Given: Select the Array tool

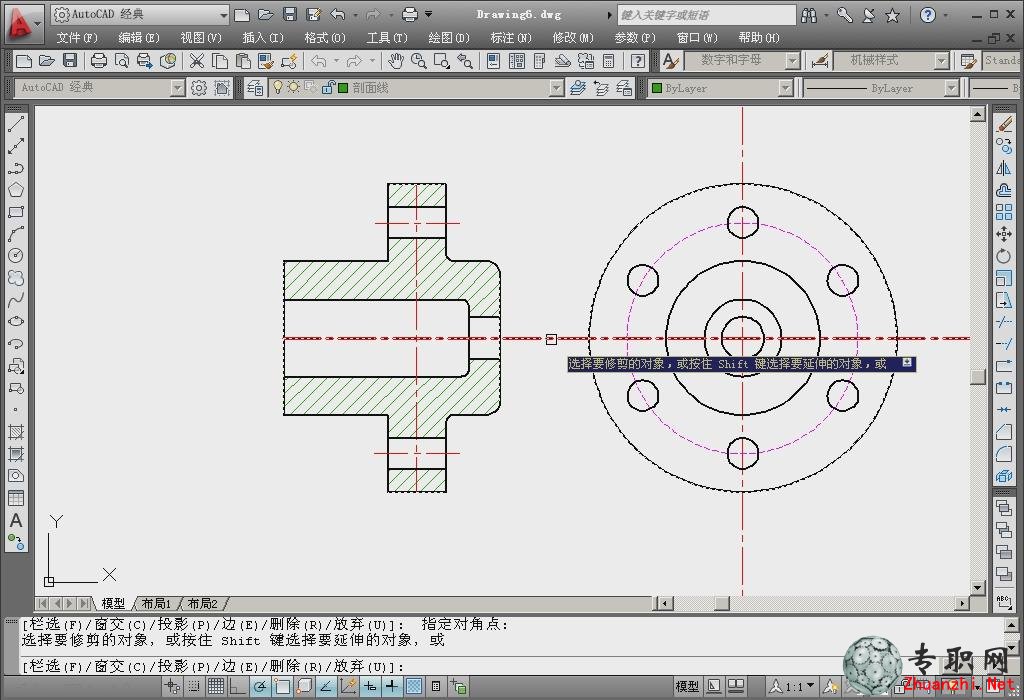Looking at the screenshot, I should click(1004, 212).
